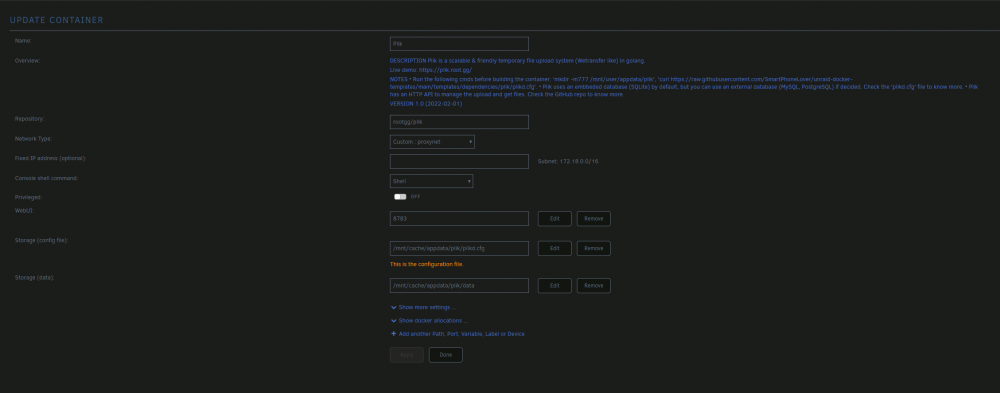Screen dimensions: 1000x393
Task: Edit the Storage config file path
Action: point(554,248)
